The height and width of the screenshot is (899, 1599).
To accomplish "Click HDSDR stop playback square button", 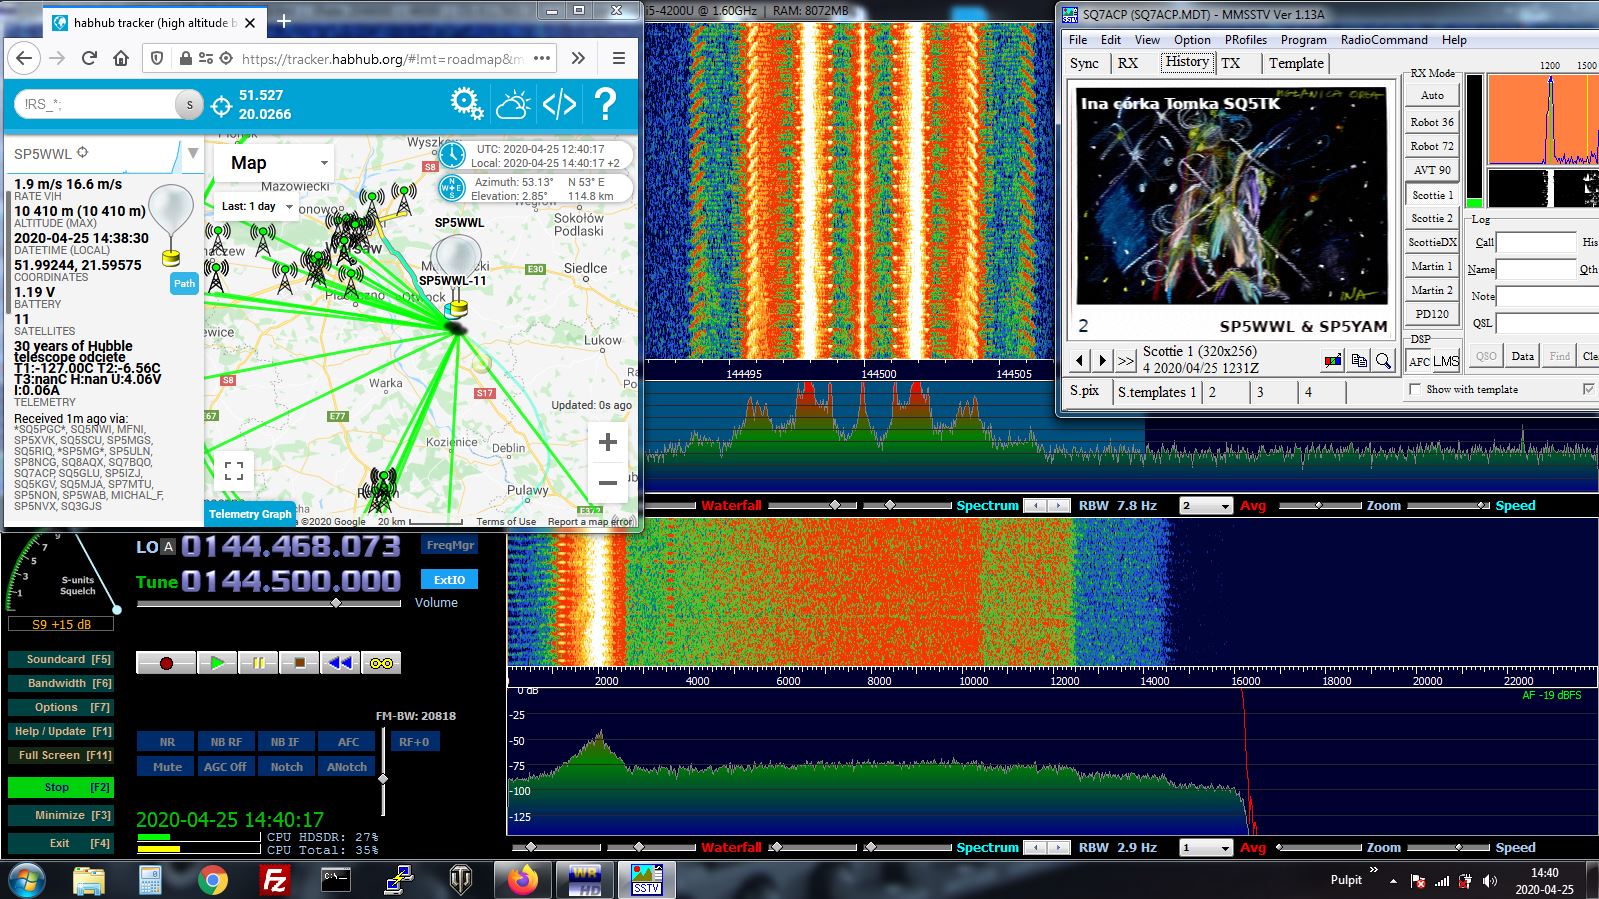I will tap(299, 663).
